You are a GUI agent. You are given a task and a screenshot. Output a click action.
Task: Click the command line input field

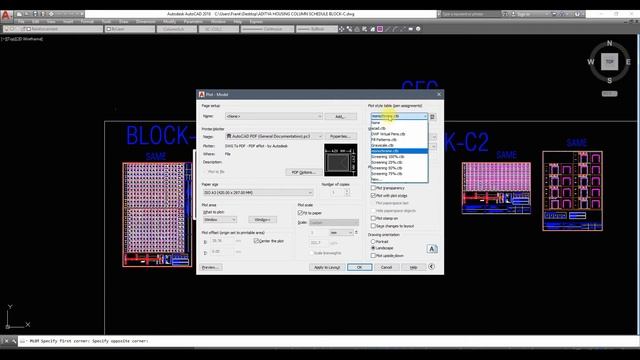point(329,341)
